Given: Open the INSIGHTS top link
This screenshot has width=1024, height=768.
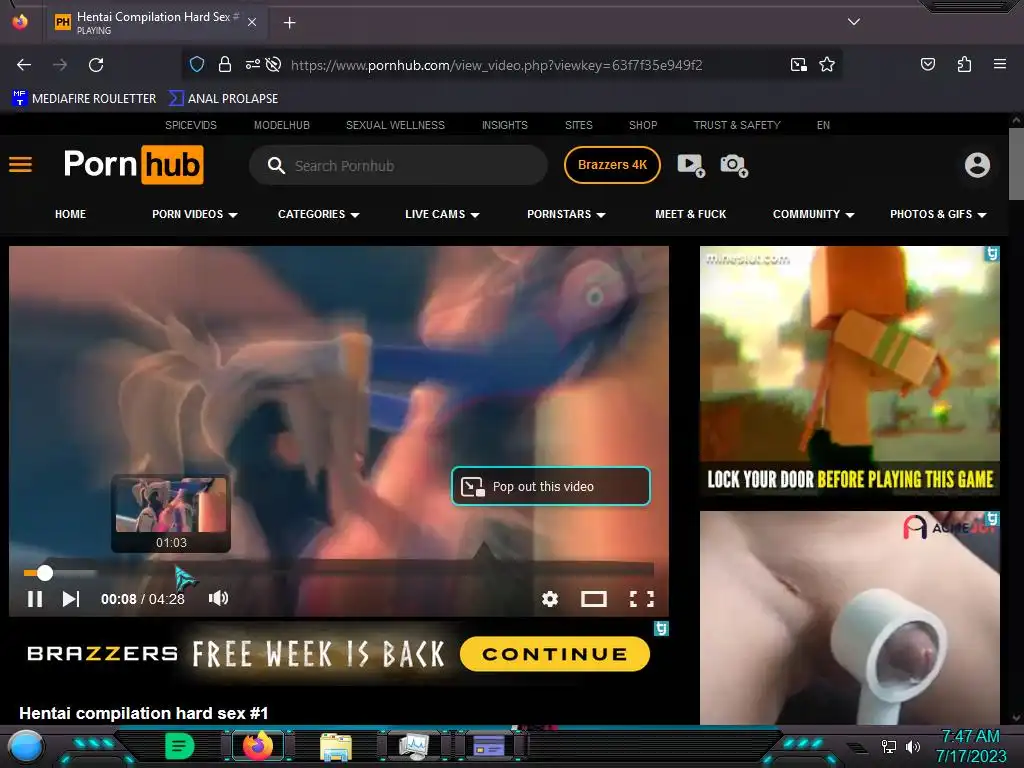Looking at the screenshot, I should [504, 125].
